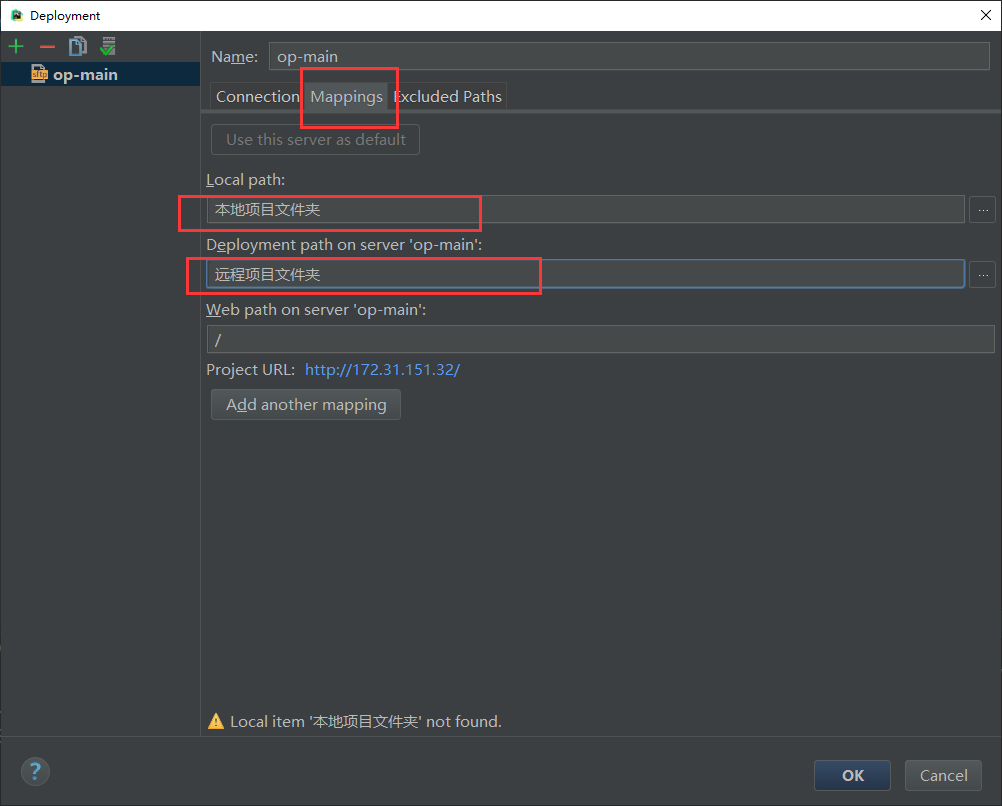The height and width of the screenshot is (806, 1002).
Task: Browse for Local path with its ... button
Action: click(982, 209)
